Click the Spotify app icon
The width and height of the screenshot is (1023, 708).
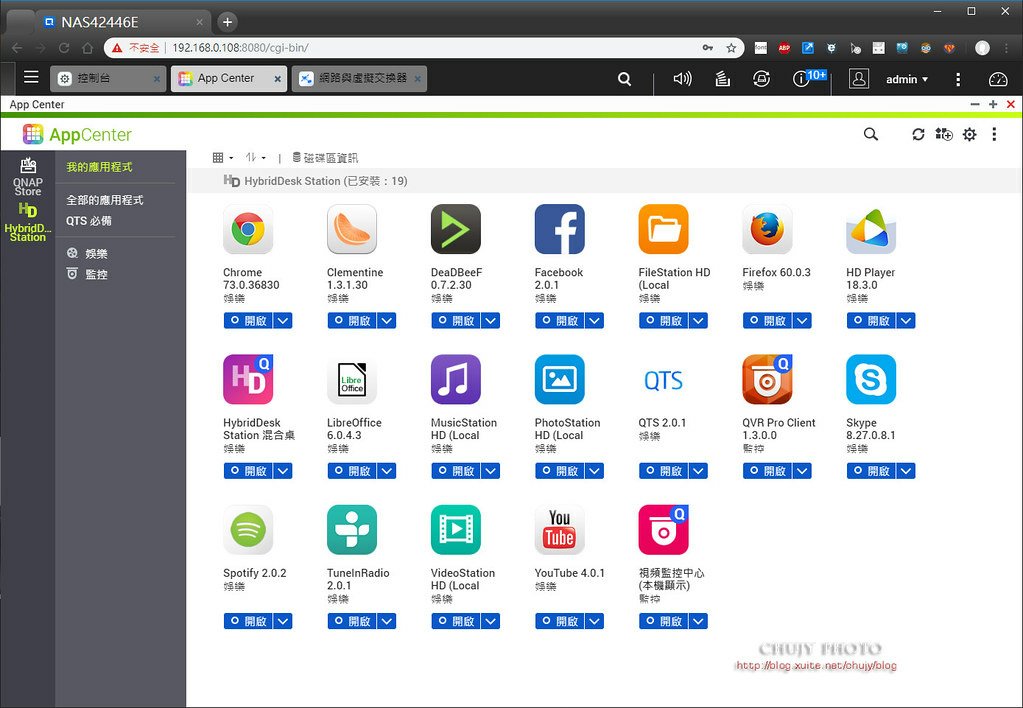248,529
